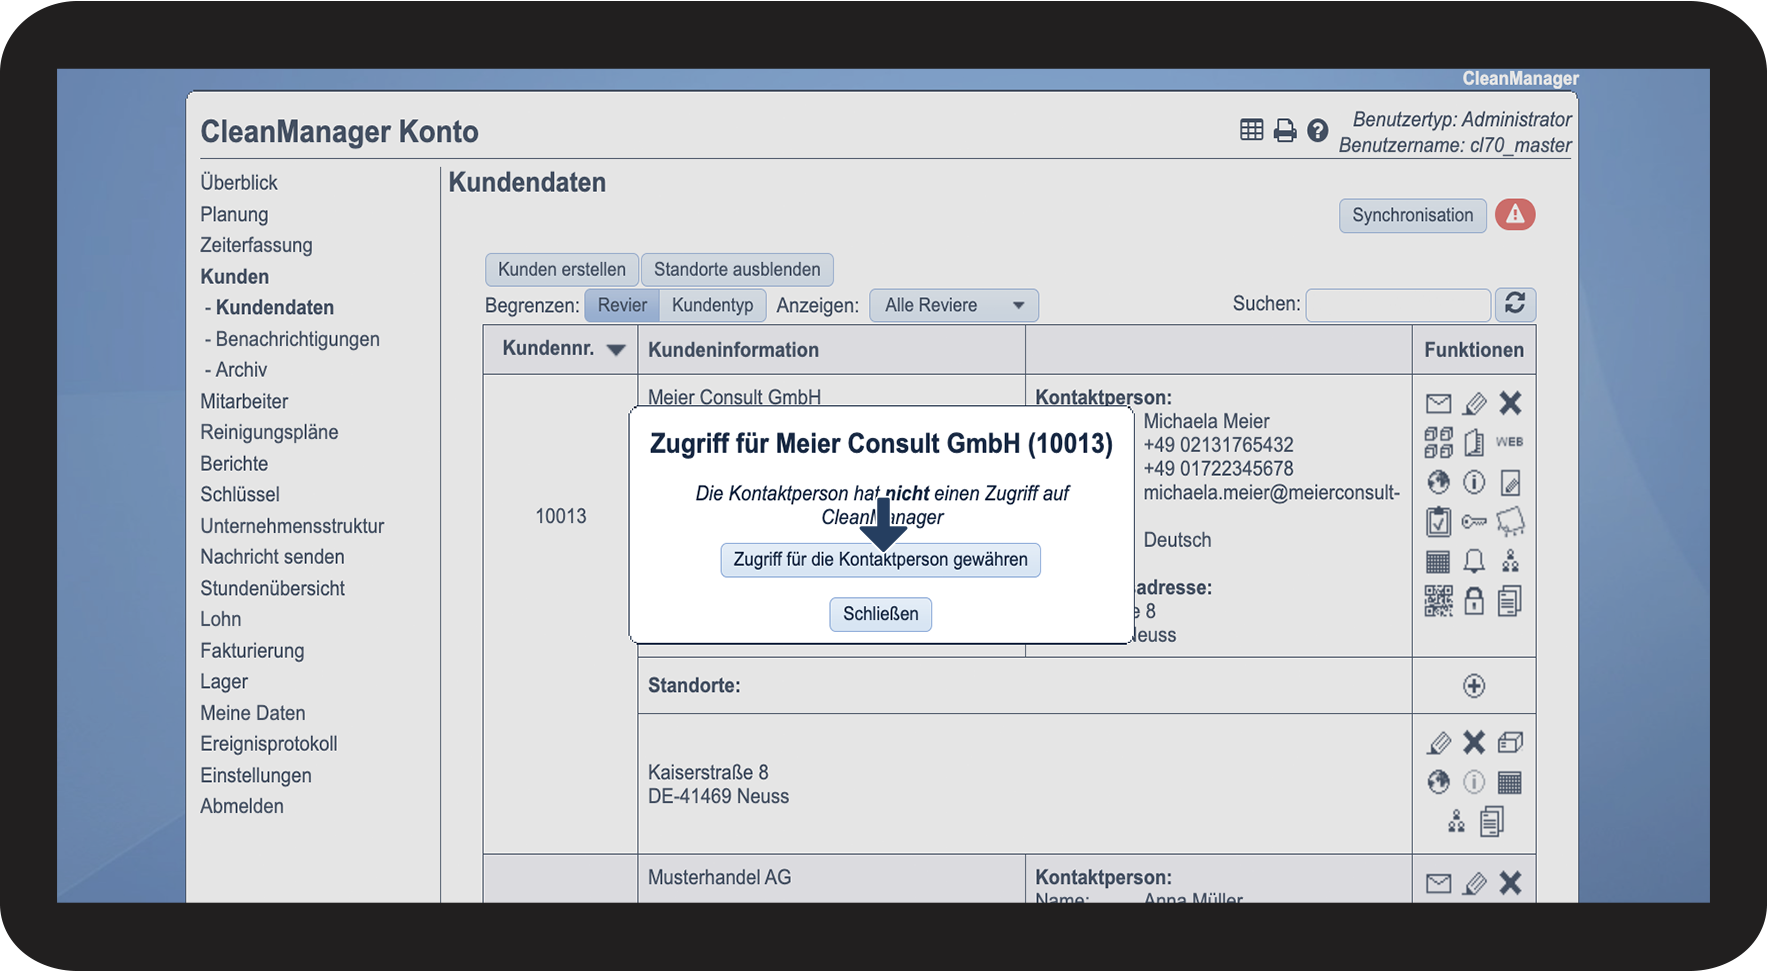Select the Revier filter toggle
1767x971 pixels.
[622, 305]
